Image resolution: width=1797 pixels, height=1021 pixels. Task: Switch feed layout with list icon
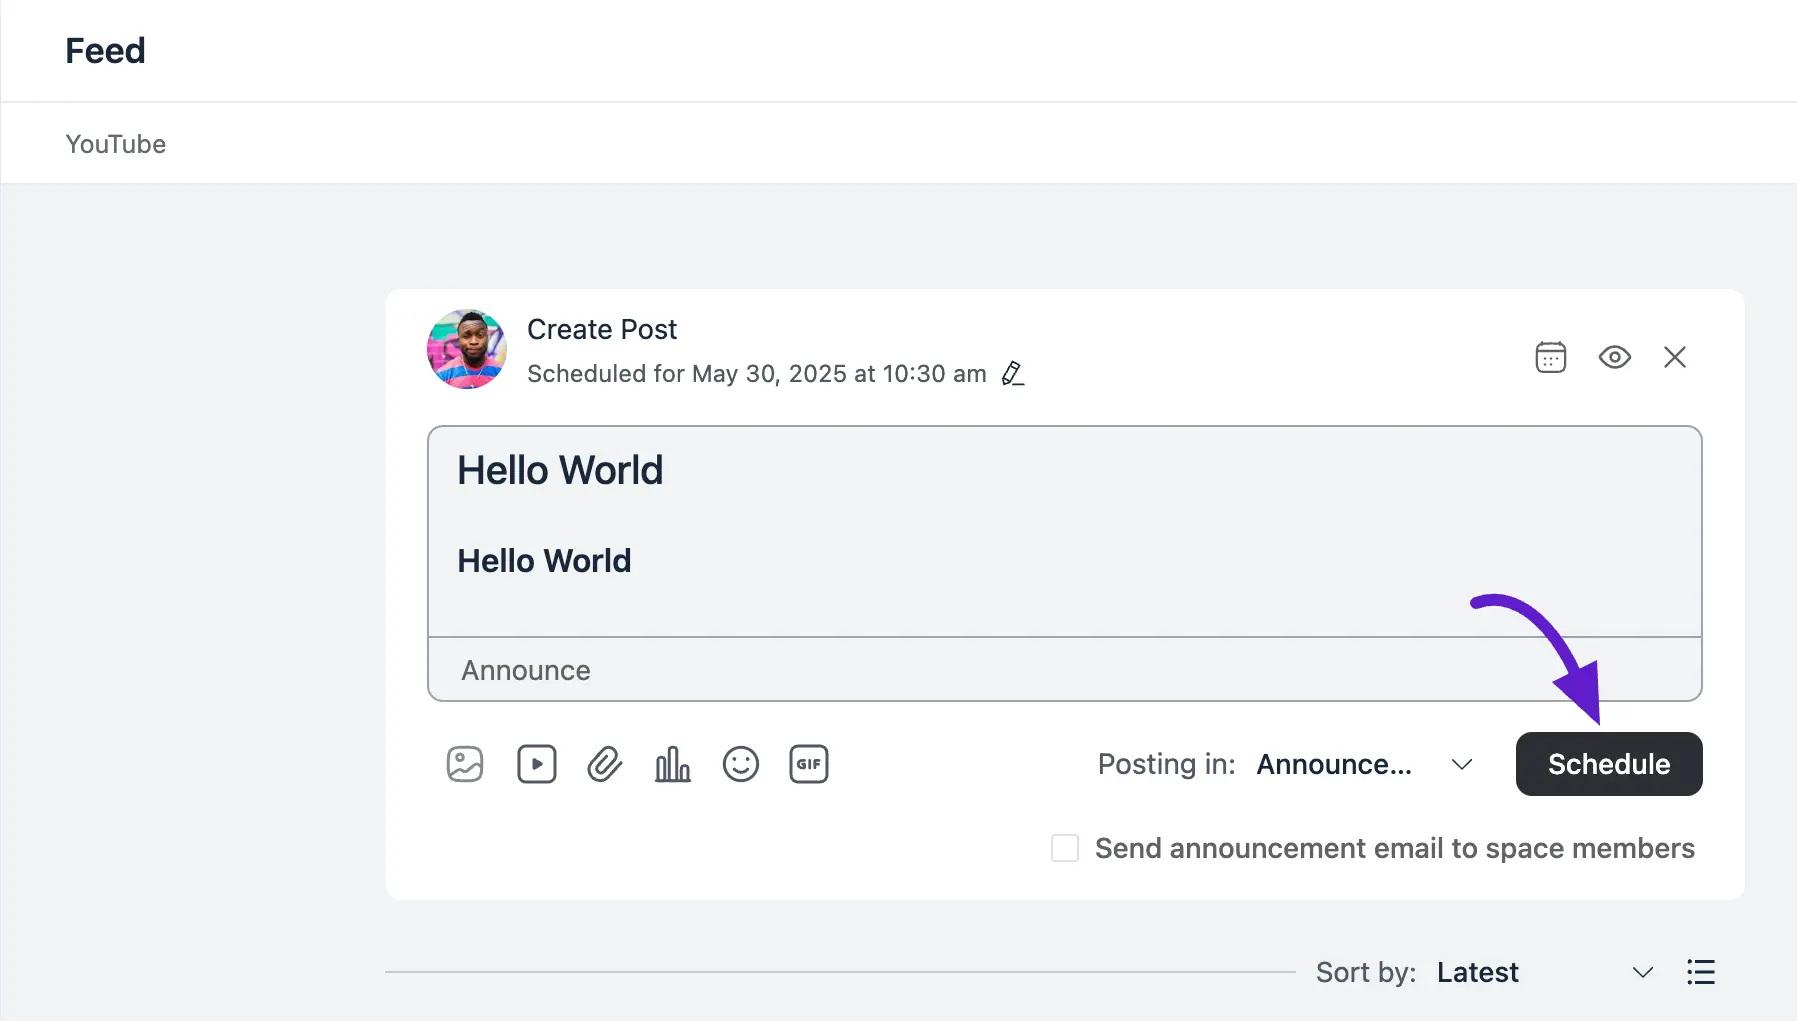point(1701,972)
